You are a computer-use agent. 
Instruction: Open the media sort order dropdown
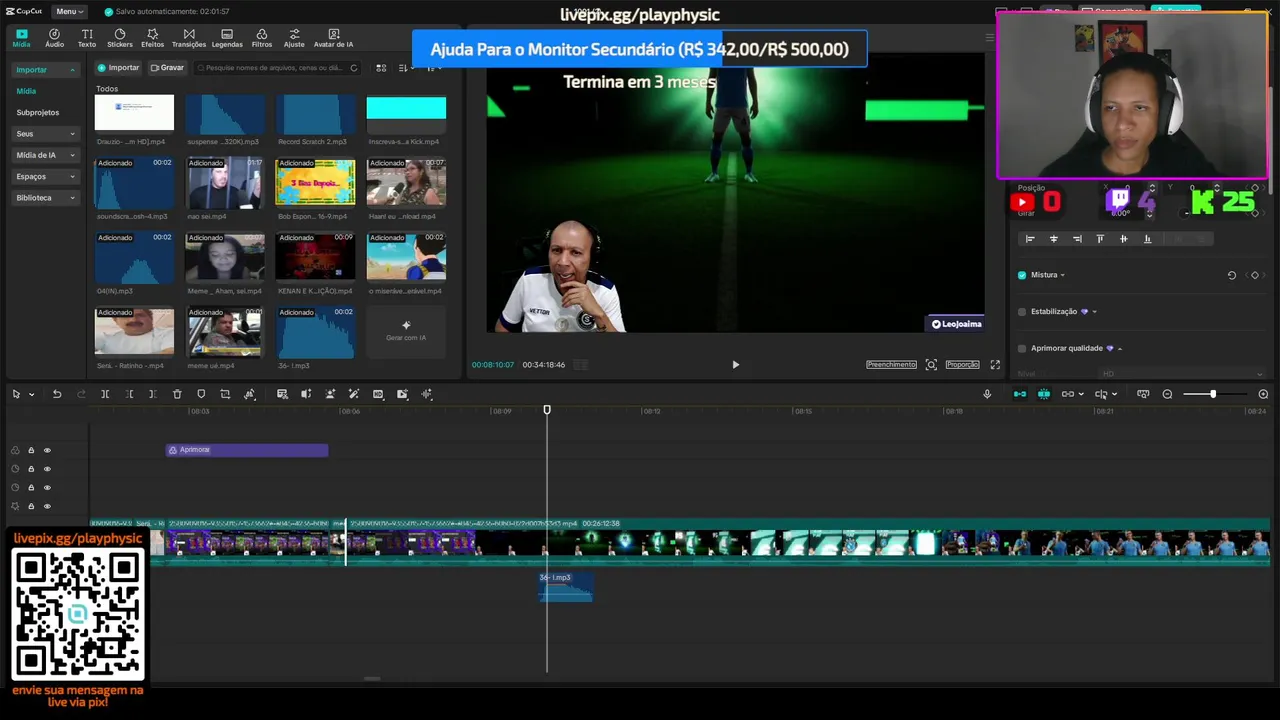coord(405,68)
